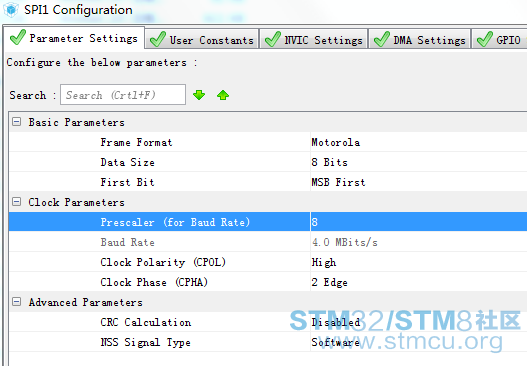Collapse the Advanced Parameters section
The height and width of the screenshot is (366, 527).
[16, 302]
